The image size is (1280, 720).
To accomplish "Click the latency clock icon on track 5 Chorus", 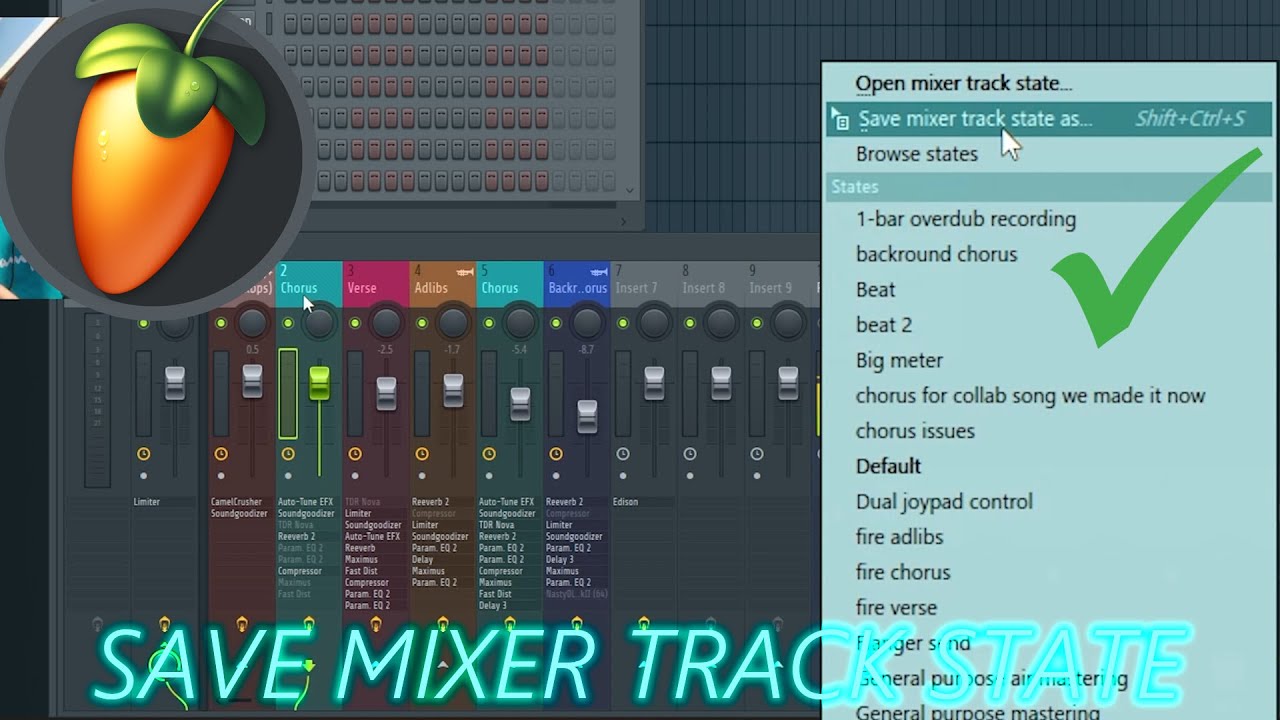I will click(x=489, y=454).
